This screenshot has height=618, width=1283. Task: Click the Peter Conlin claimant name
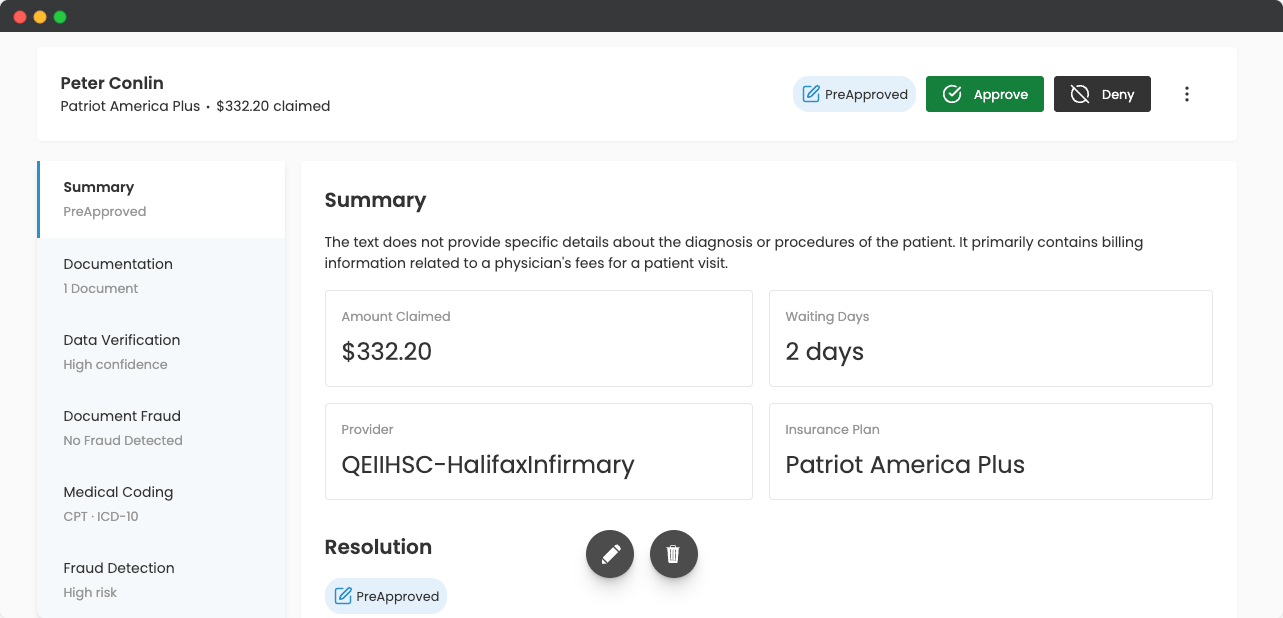point(112,83)
